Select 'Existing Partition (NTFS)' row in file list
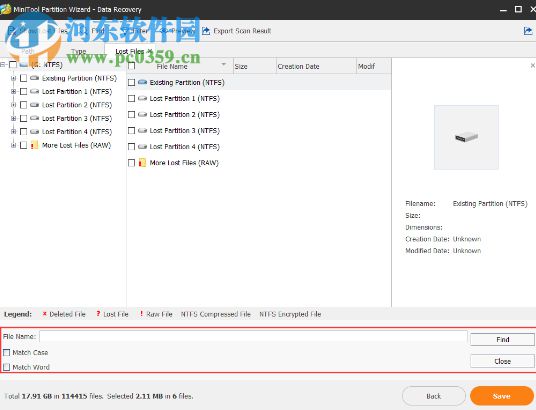Viewport: 536px width, 410px height. pyautogui.click(x=259, y=82)
